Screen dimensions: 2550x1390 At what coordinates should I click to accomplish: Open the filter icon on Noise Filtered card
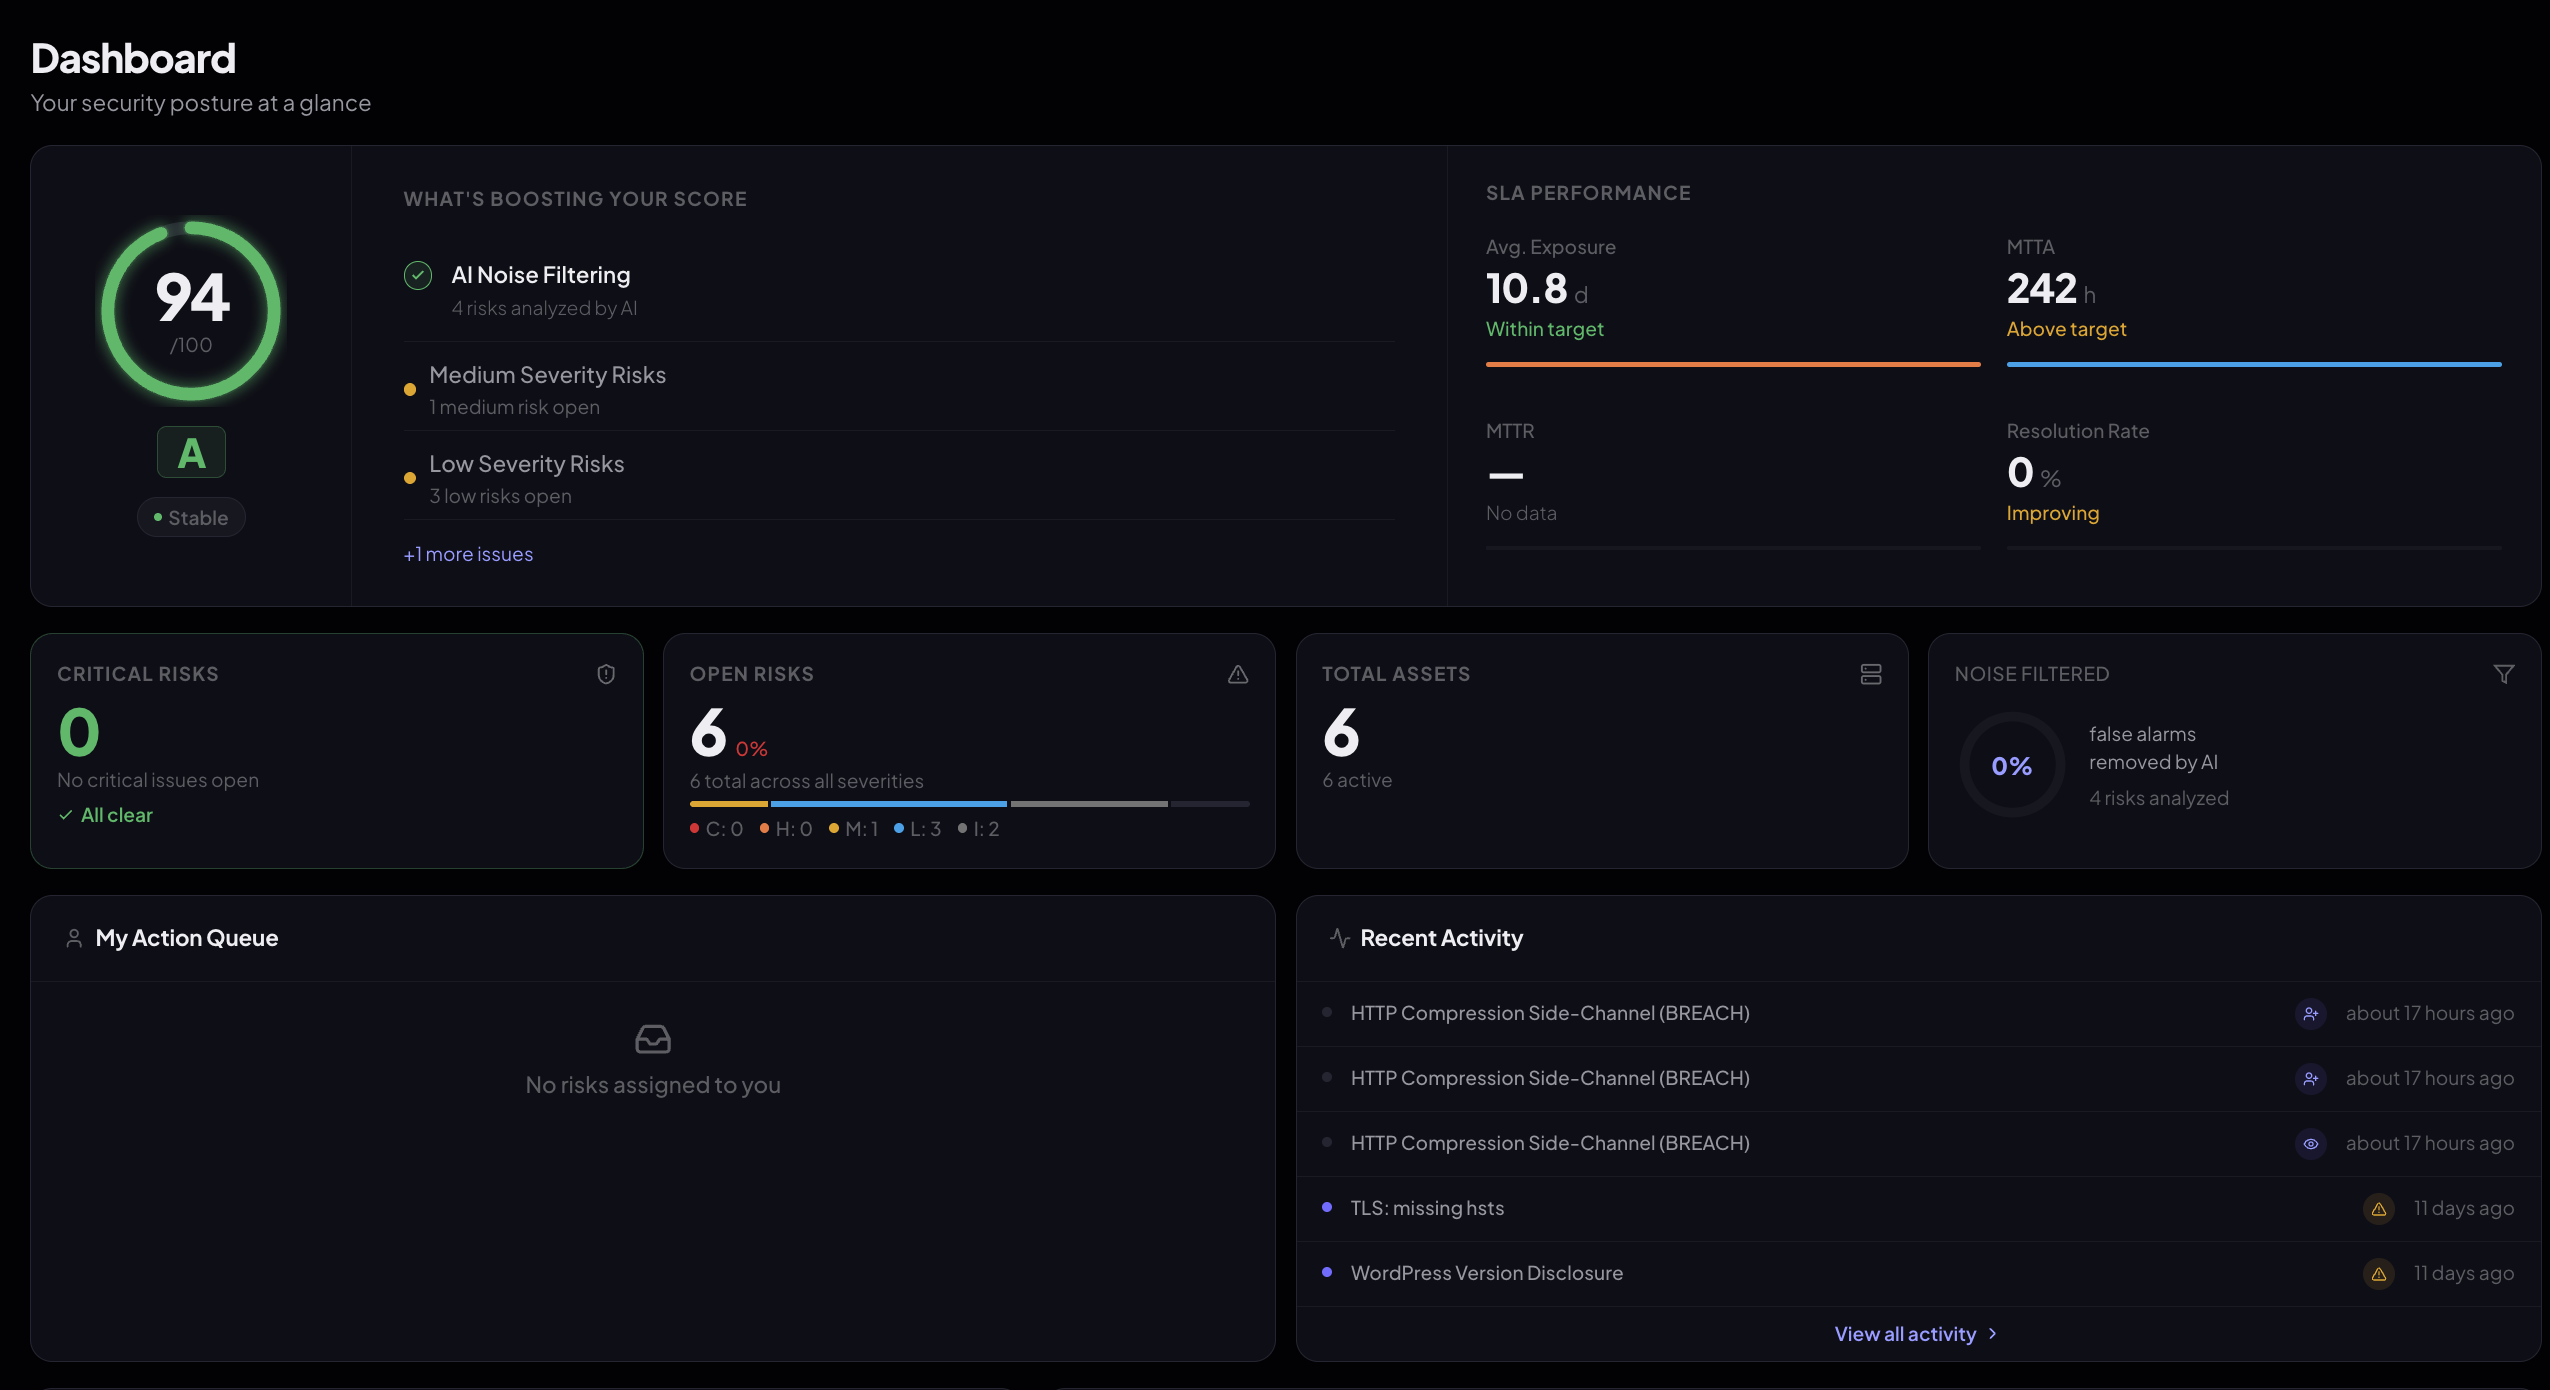point(2504,674)
